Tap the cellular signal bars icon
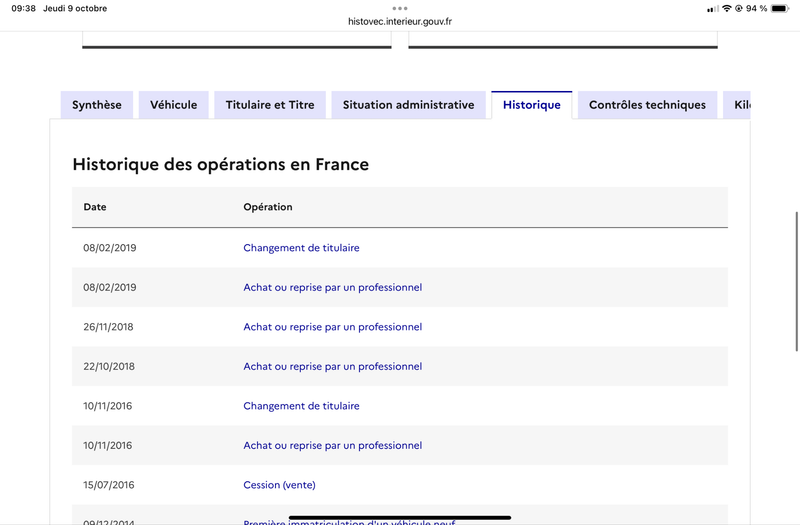 pos(712,8)
